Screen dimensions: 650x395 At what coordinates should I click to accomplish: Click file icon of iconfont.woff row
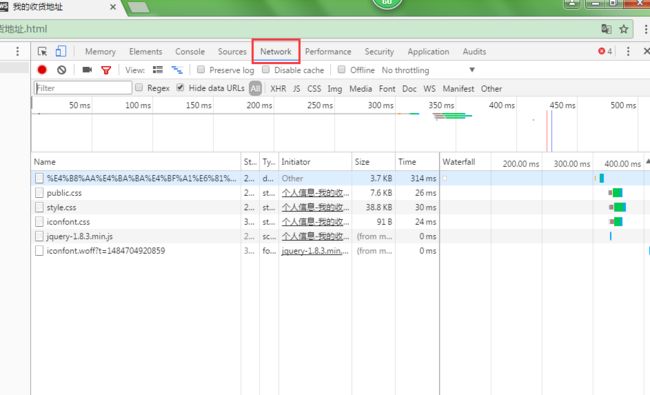(39, 251)
